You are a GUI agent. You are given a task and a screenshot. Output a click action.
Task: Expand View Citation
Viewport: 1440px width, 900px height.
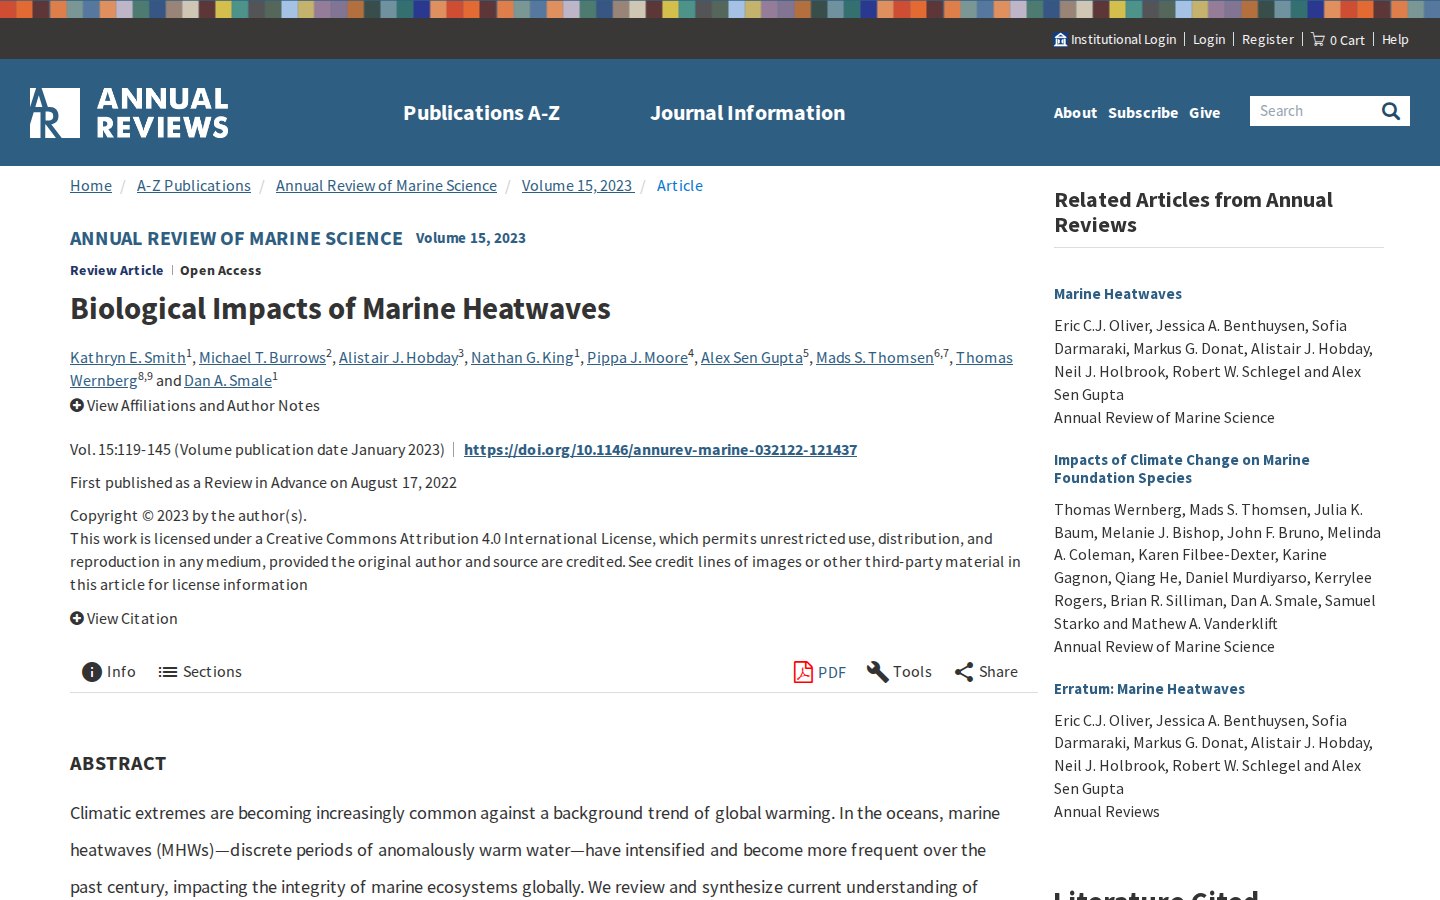click(124, 619)
